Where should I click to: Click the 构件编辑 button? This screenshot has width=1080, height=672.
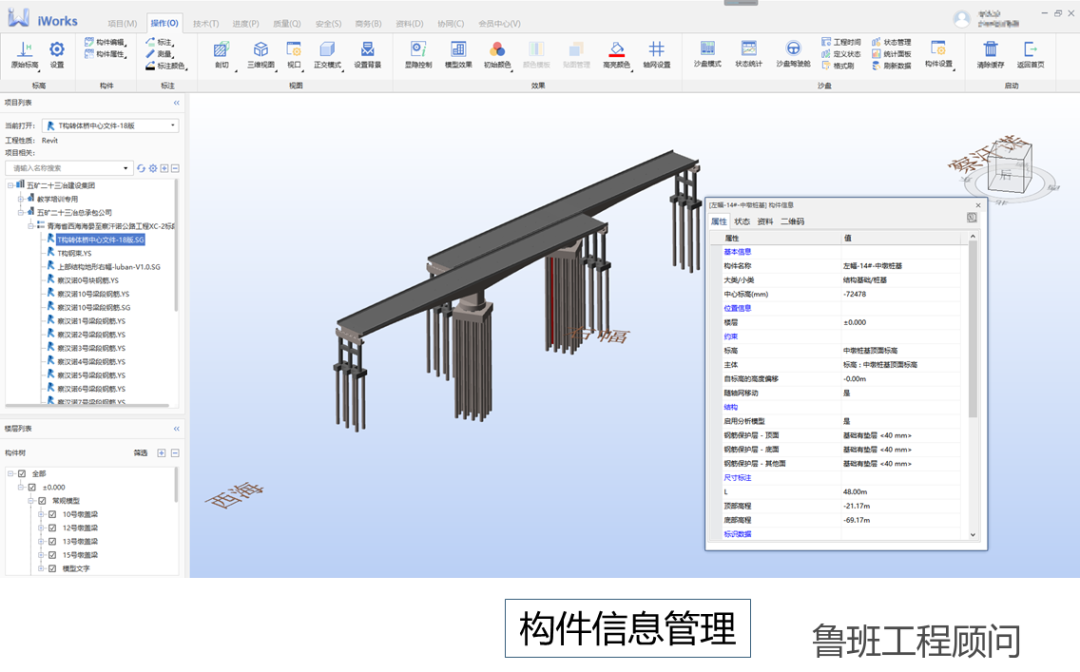pyautogui.click(x=105, y=43)
